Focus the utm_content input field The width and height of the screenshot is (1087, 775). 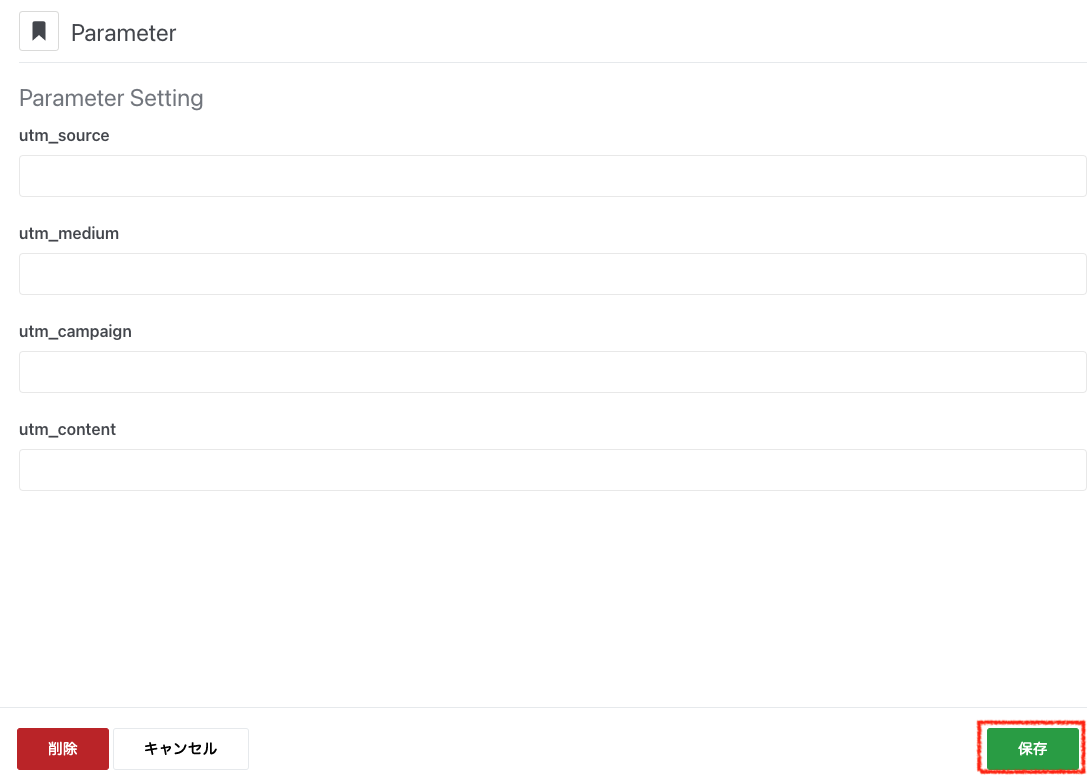tap(552, 470)
